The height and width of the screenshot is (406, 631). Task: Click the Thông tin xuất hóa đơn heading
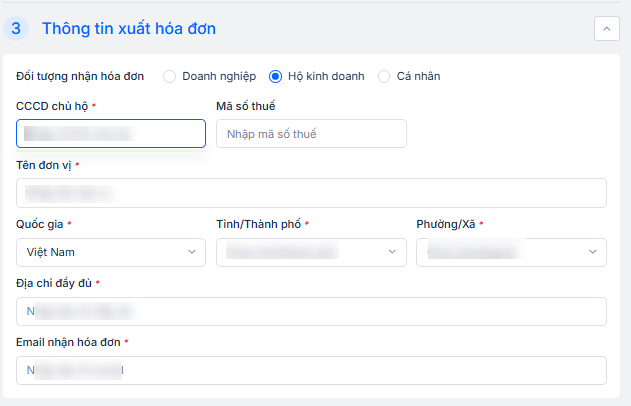[129, 29]
